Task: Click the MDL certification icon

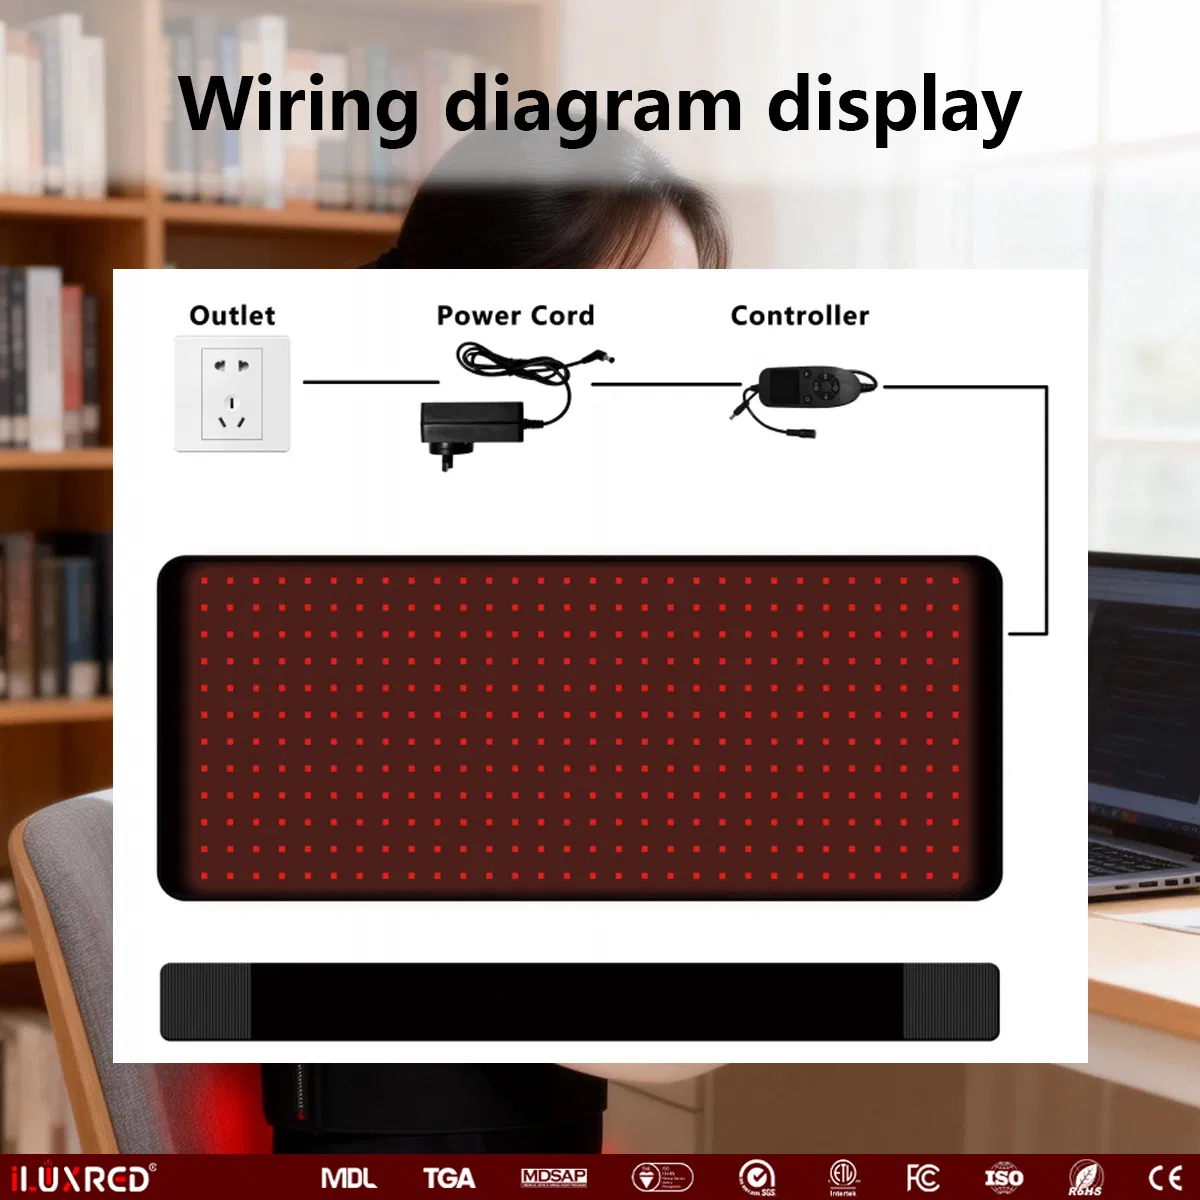Action: click(x=349, y=1180)
